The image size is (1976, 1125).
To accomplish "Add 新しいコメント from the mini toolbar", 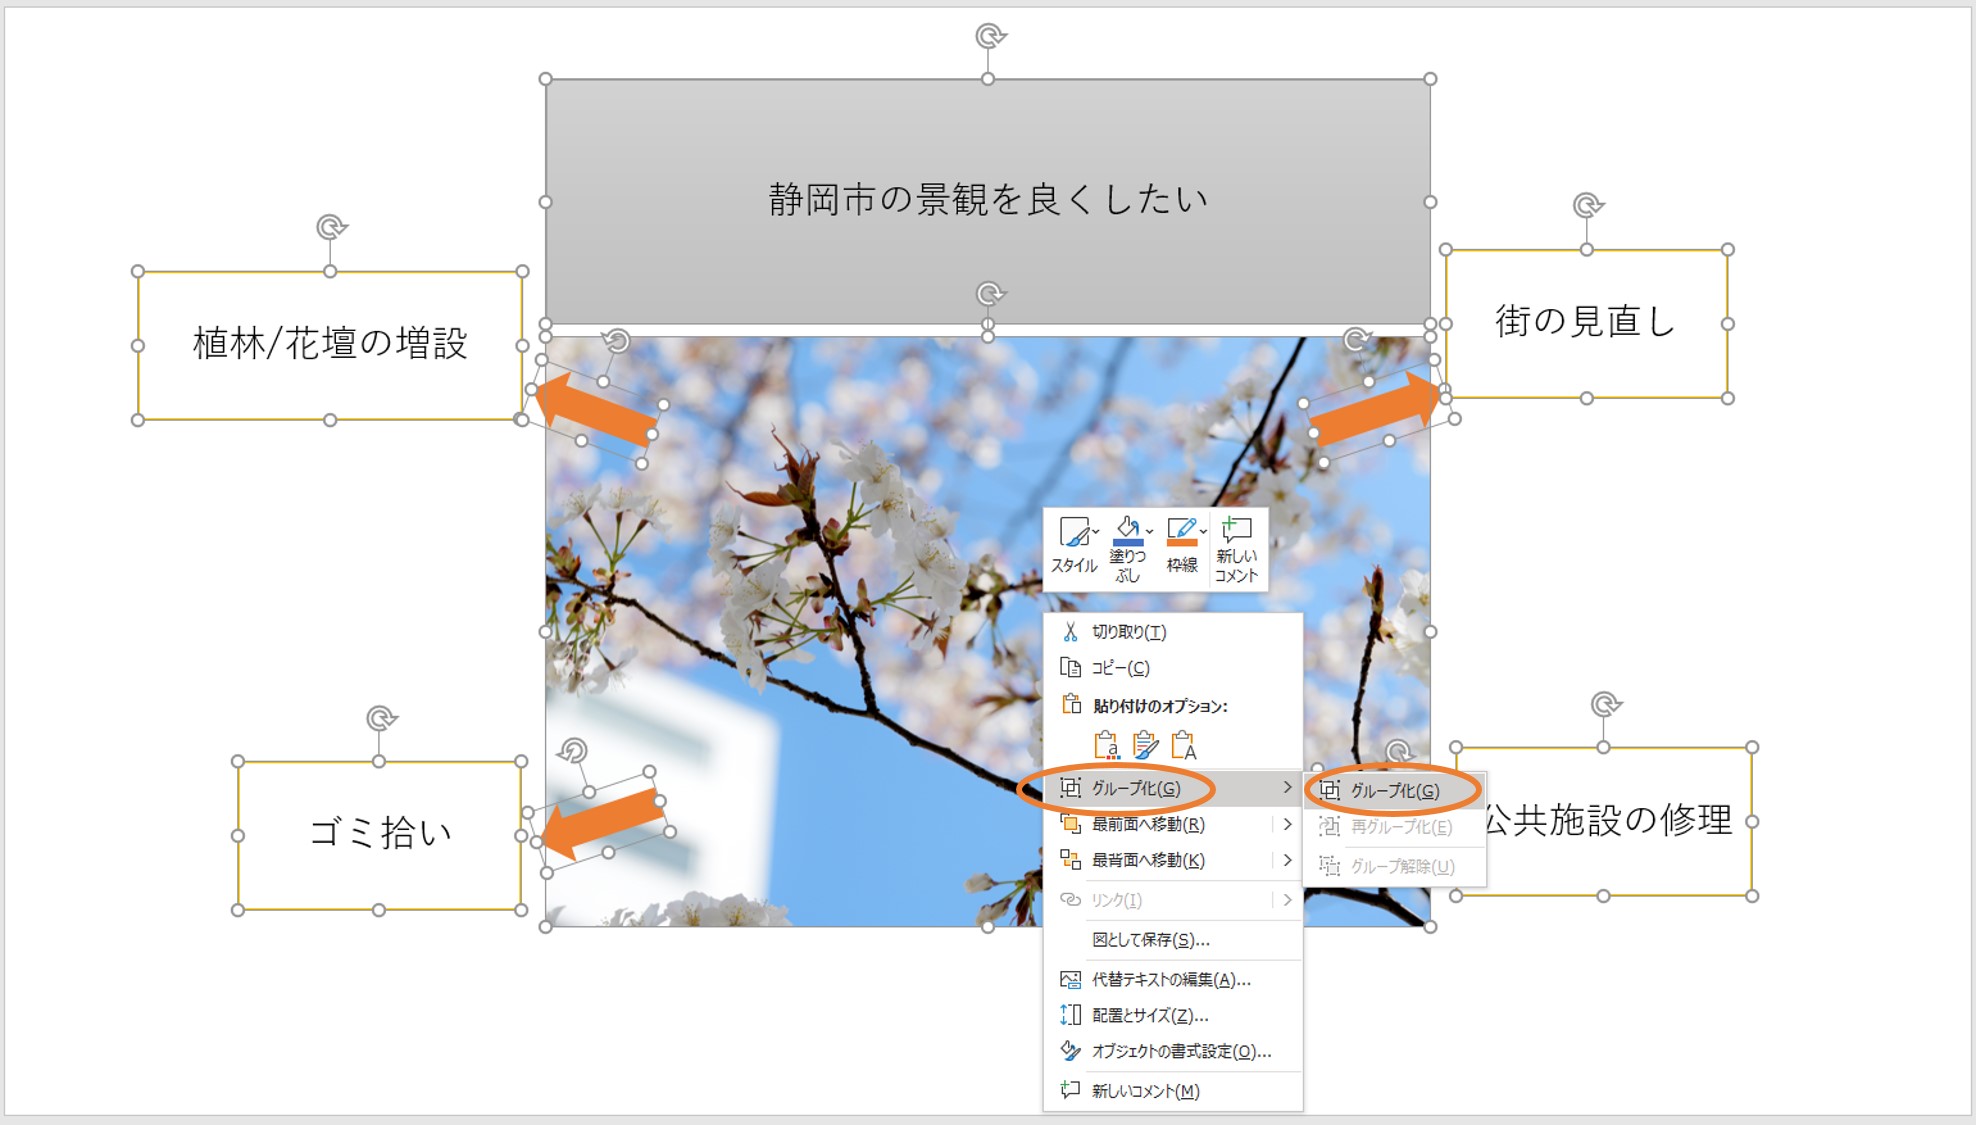I will tap(1237, 549).
